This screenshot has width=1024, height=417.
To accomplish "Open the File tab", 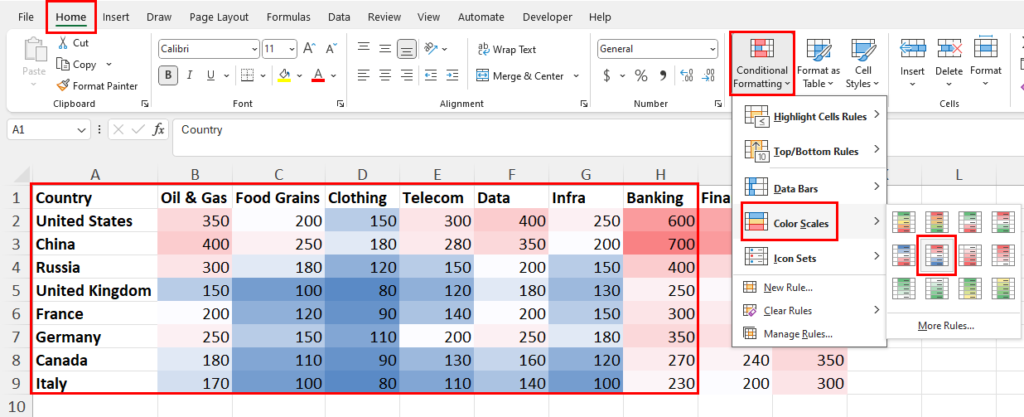I will pos(25,18).
